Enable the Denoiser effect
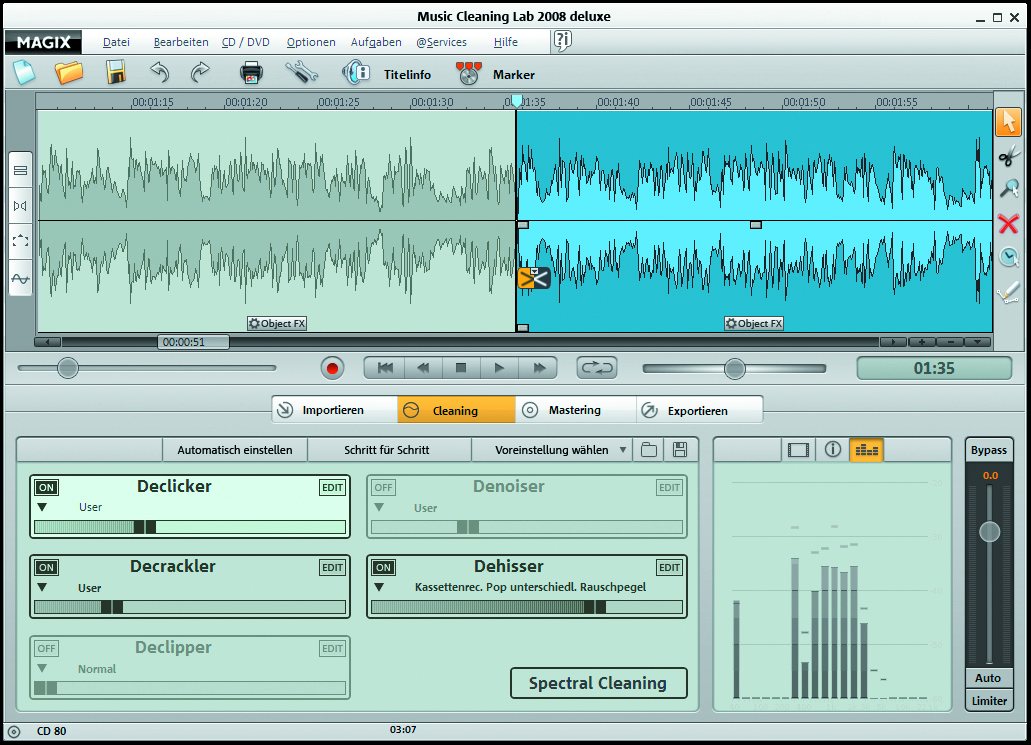 383,488
